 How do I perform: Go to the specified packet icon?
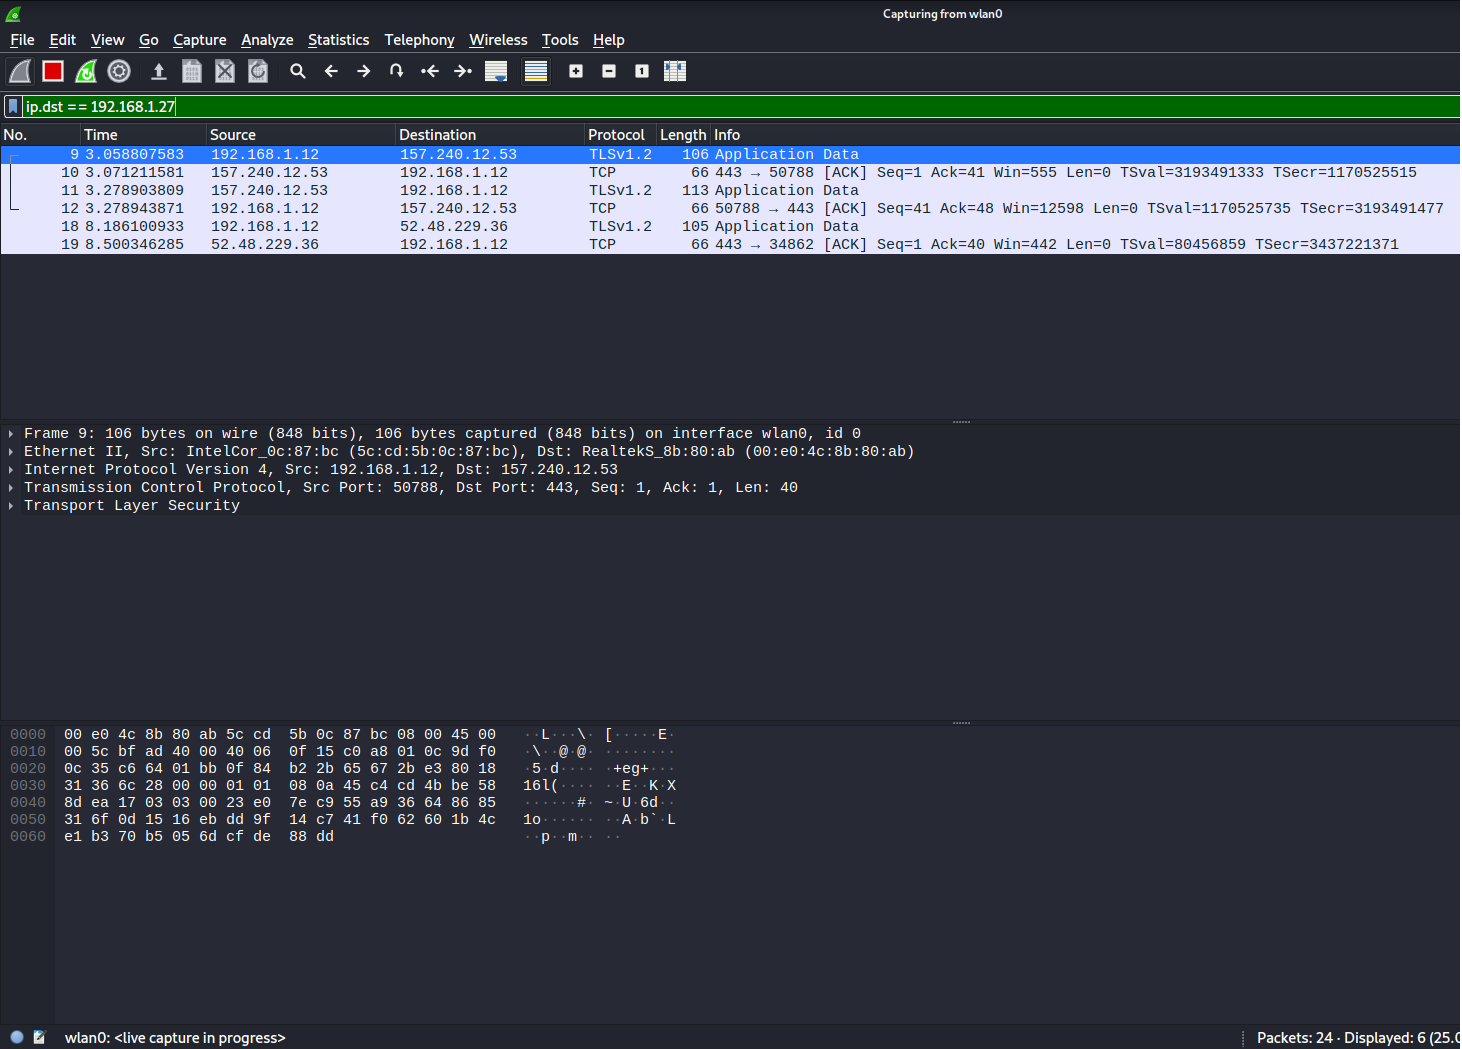(397, 71)
